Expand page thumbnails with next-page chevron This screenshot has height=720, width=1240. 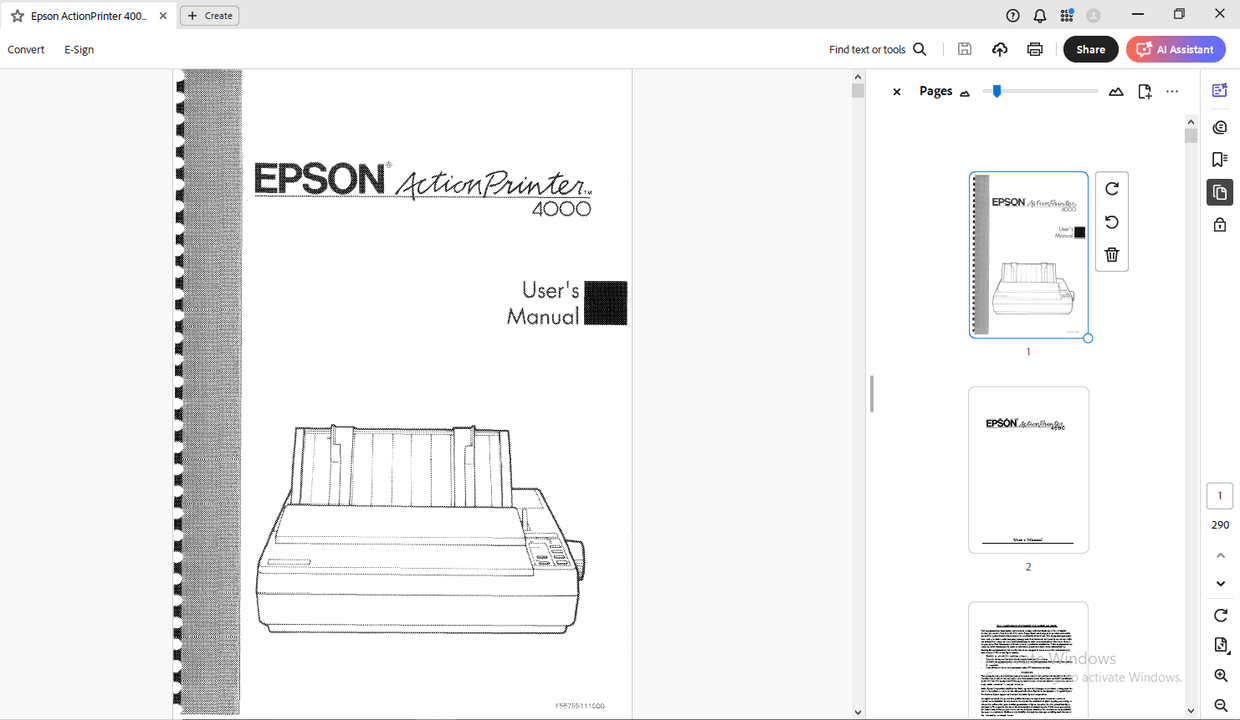[x=1220, y=583]
